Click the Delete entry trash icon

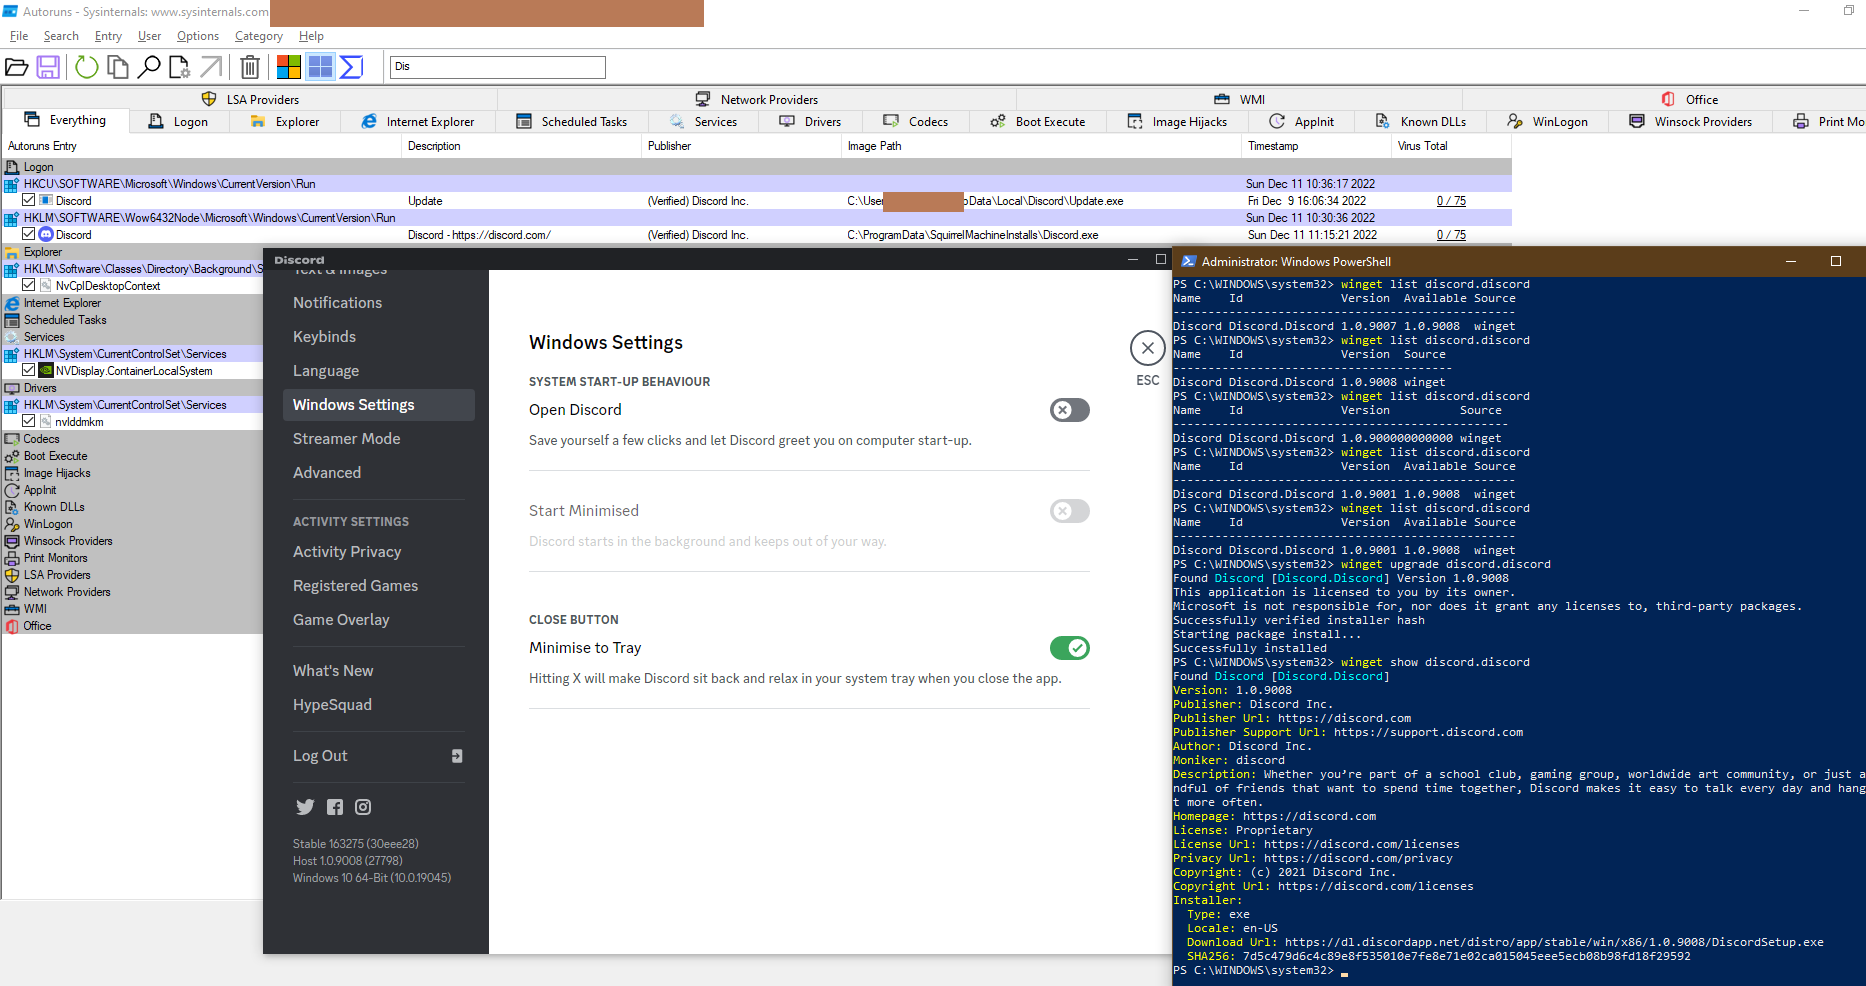[x=250, y=67]
